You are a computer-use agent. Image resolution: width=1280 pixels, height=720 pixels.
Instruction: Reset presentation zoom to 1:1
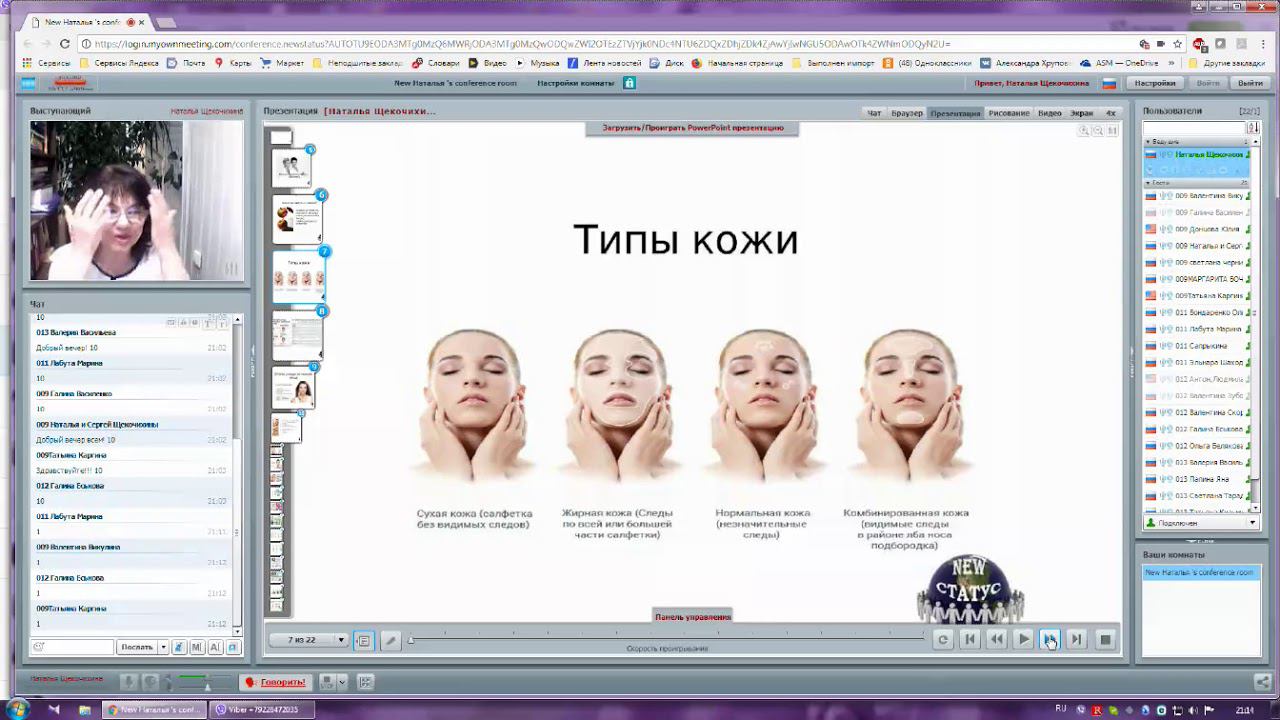click(1112, 131)
